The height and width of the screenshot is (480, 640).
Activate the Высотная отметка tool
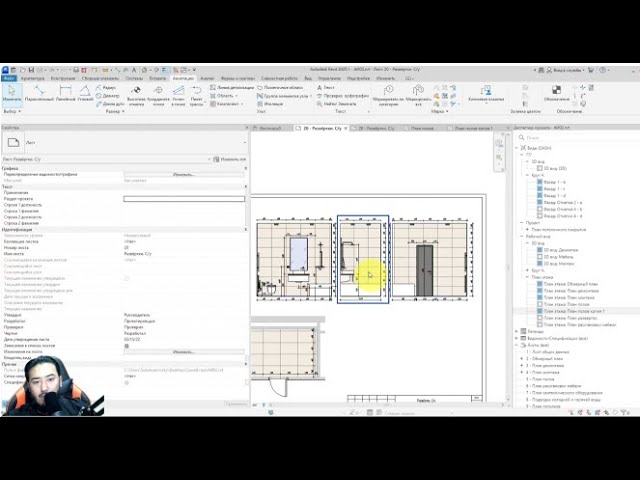(136, 96)
